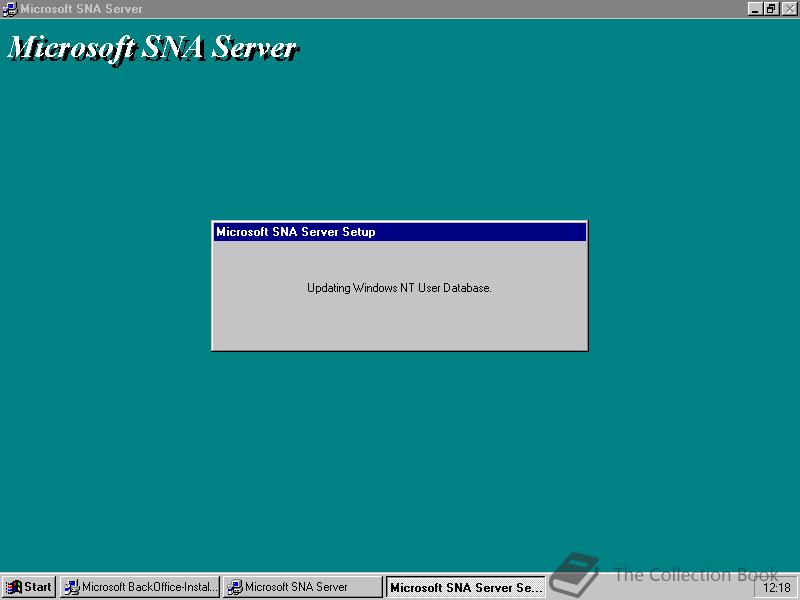Switch to Microsoft SNA Server taskbar button
Viewport: 800px width, 600px height.
[x=303, y=587]
